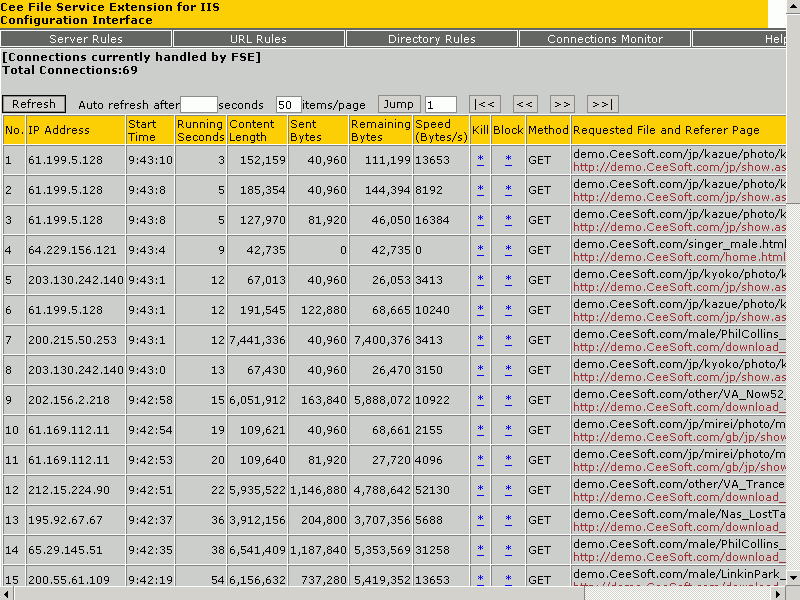Focus the auto refresh seconds field
The height and width of the screenshot is (600, 800).
(199, 105)
